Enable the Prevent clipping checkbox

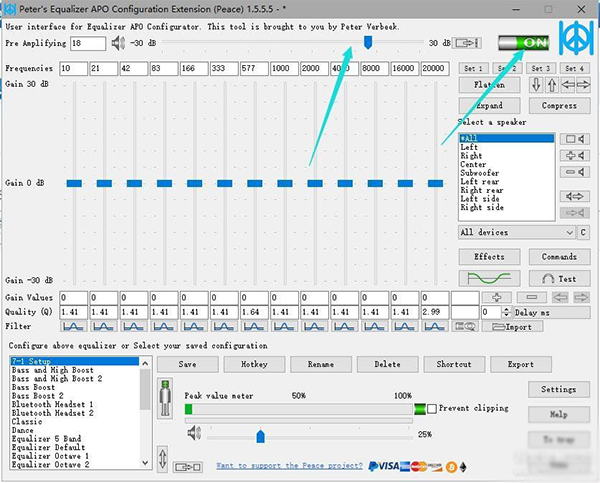(x=432, y=408)
